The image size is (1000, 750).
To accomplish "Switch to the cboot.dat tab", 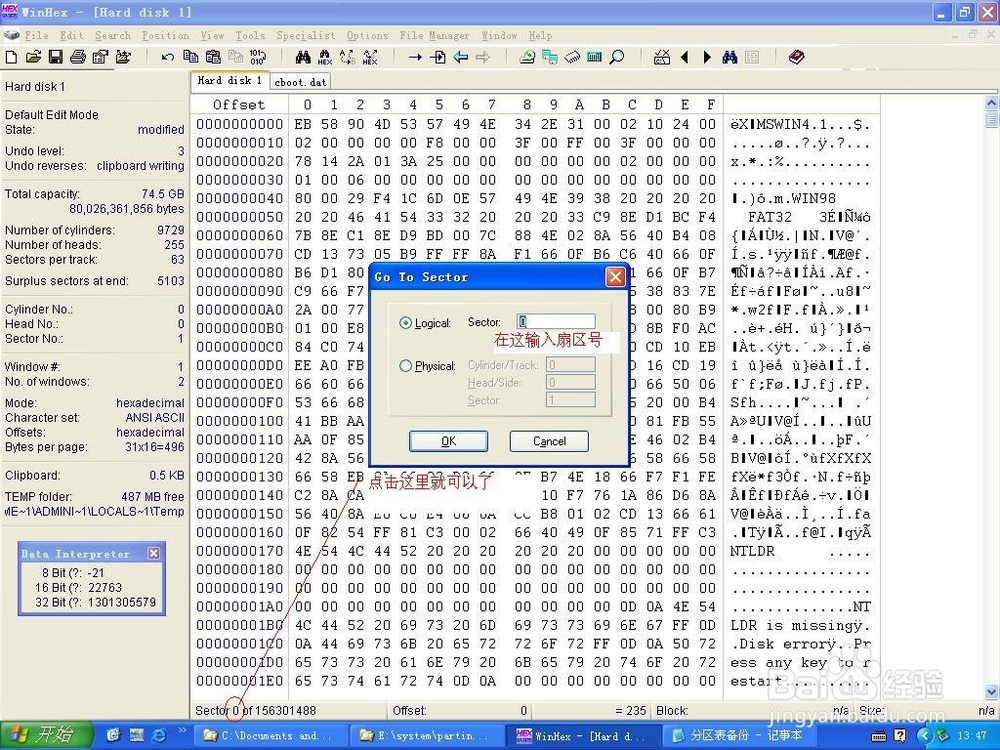I will [300, 82].
